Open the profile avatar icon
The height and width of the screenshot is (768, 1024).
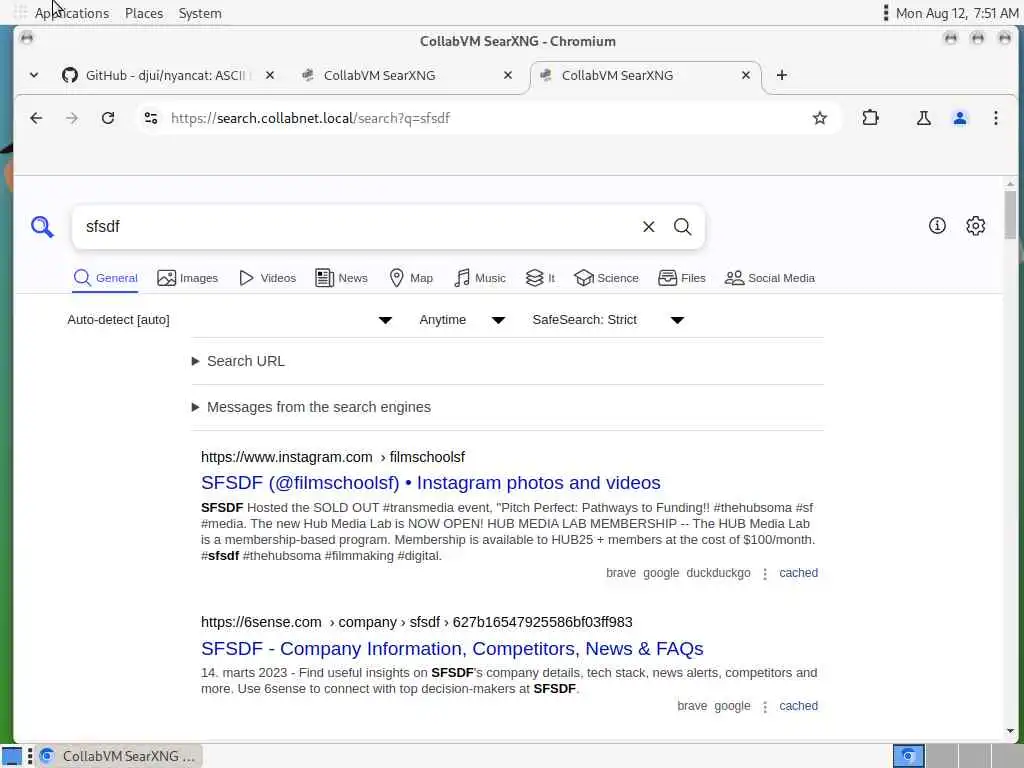(960, 118)
